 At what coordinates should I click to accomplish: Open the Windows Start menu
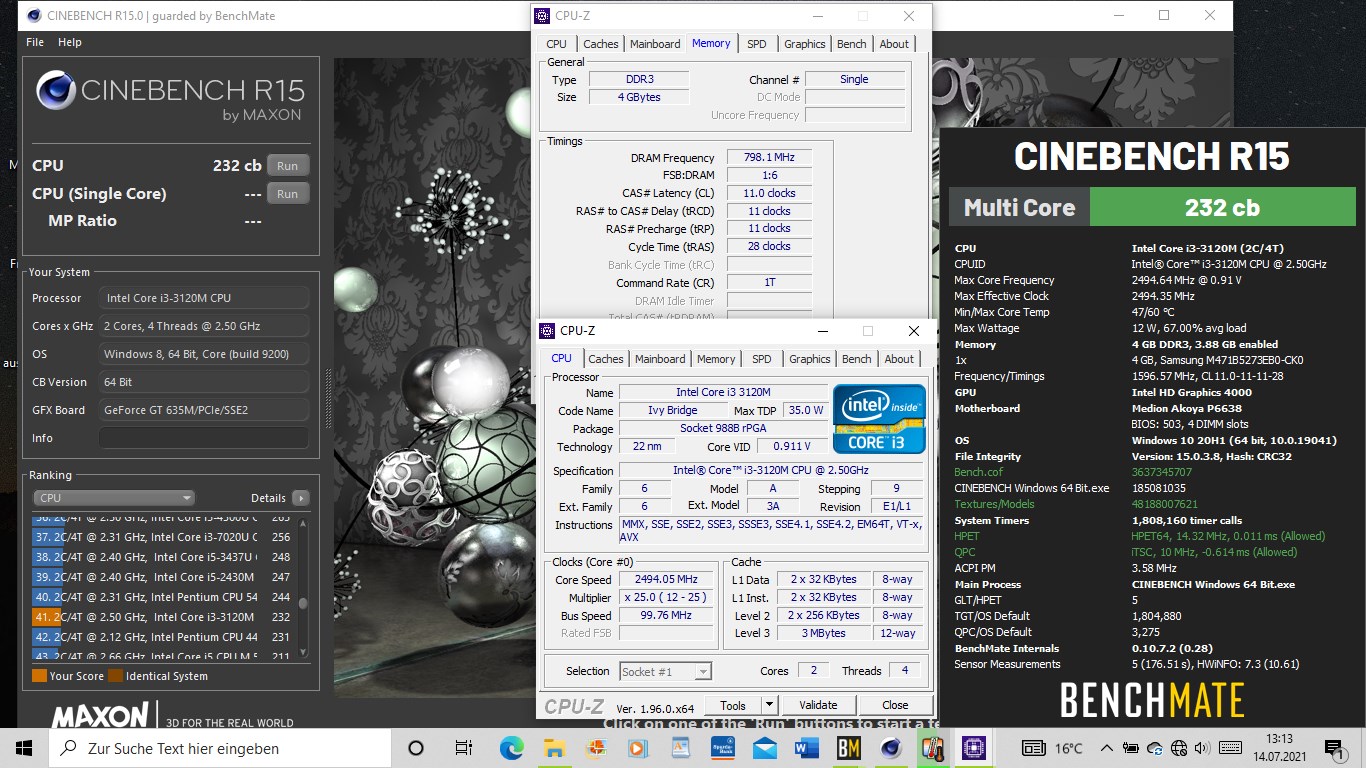24,748
